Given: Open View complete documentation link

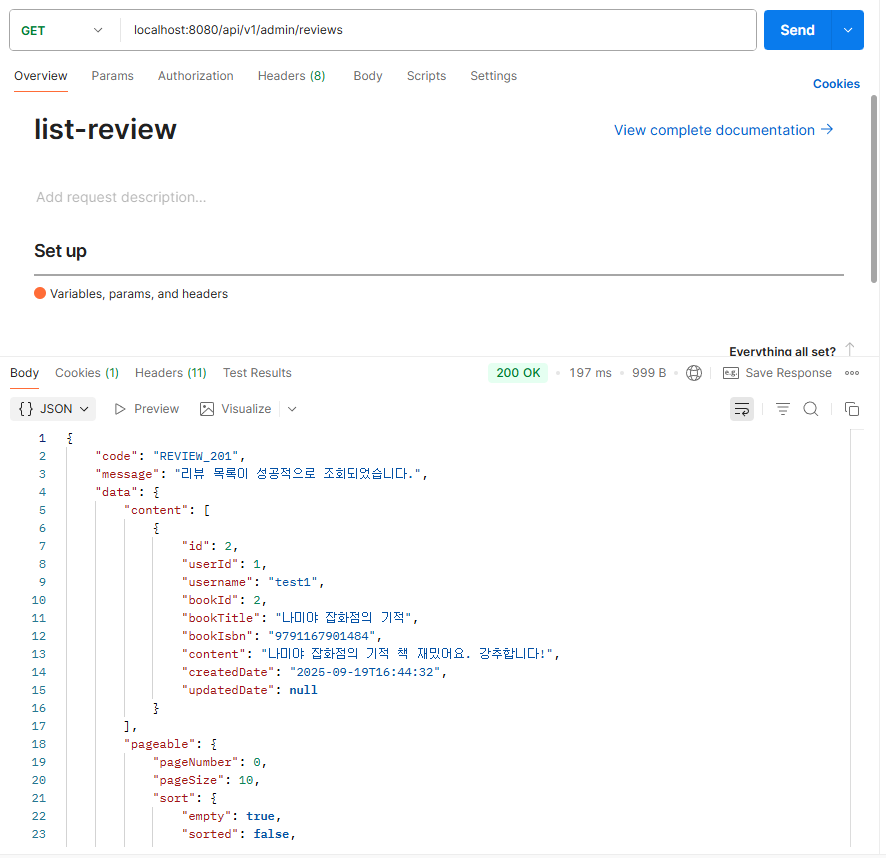Looking at the screenshot, I should pyautogui.click(x=723, y=130).
